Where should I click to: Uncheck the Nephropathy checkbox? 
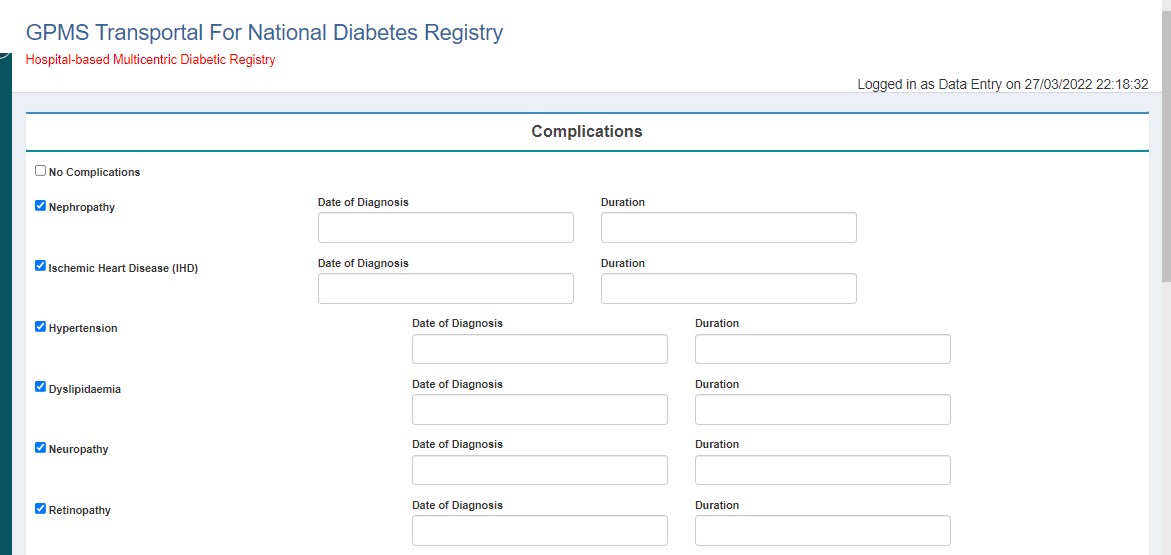[x=40, y=206]
